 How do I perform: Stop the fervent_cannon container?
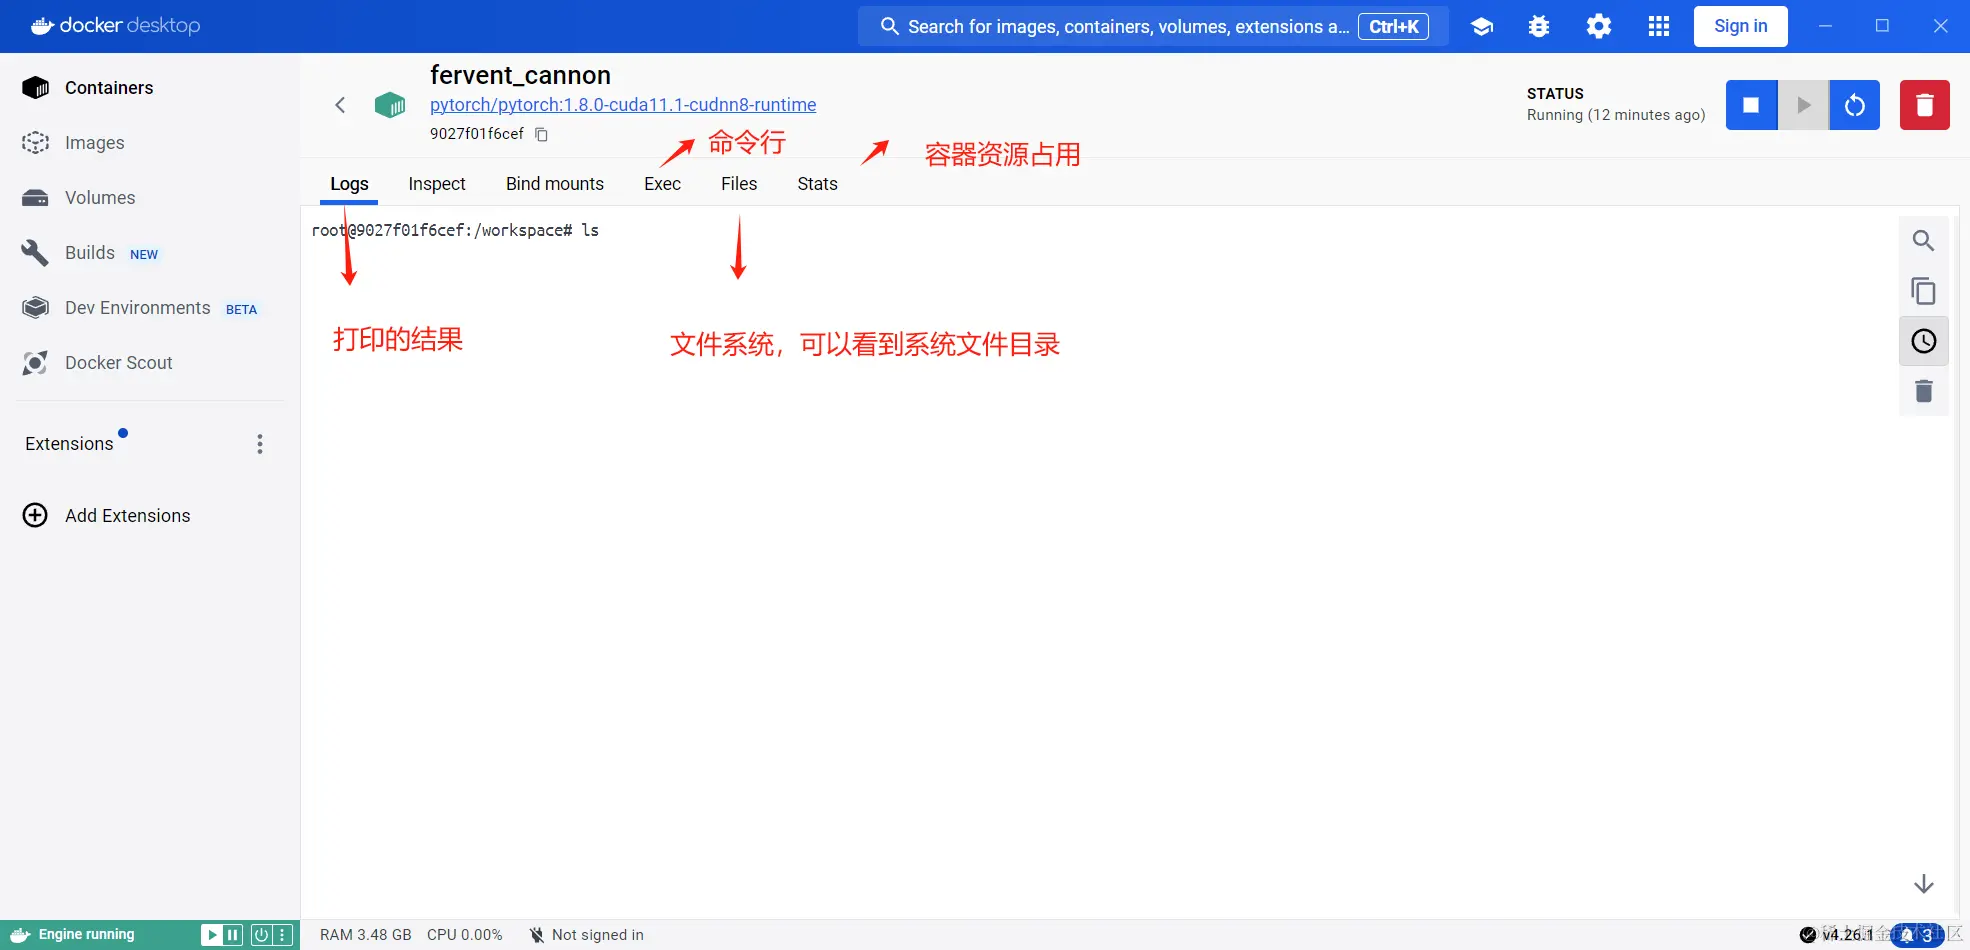[1751, 105]
